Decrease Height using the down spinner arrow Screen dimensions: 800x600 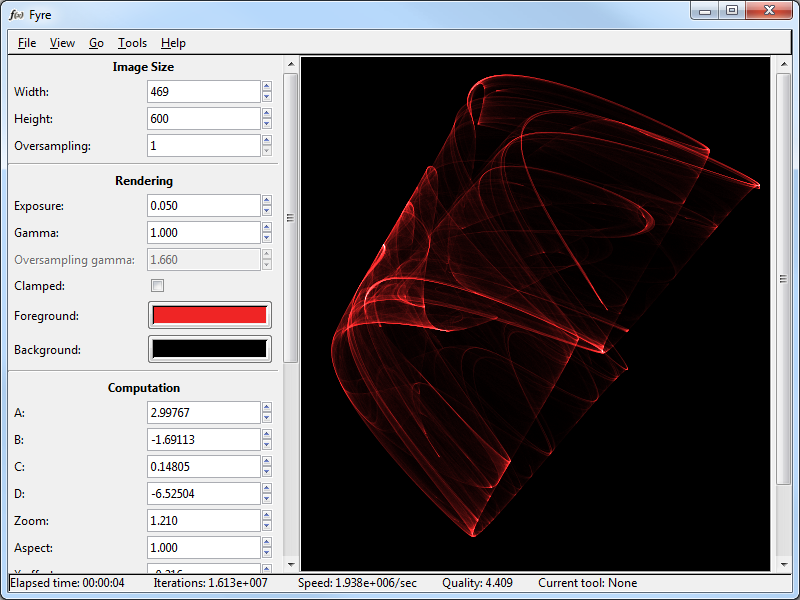(x=267, y=124)
